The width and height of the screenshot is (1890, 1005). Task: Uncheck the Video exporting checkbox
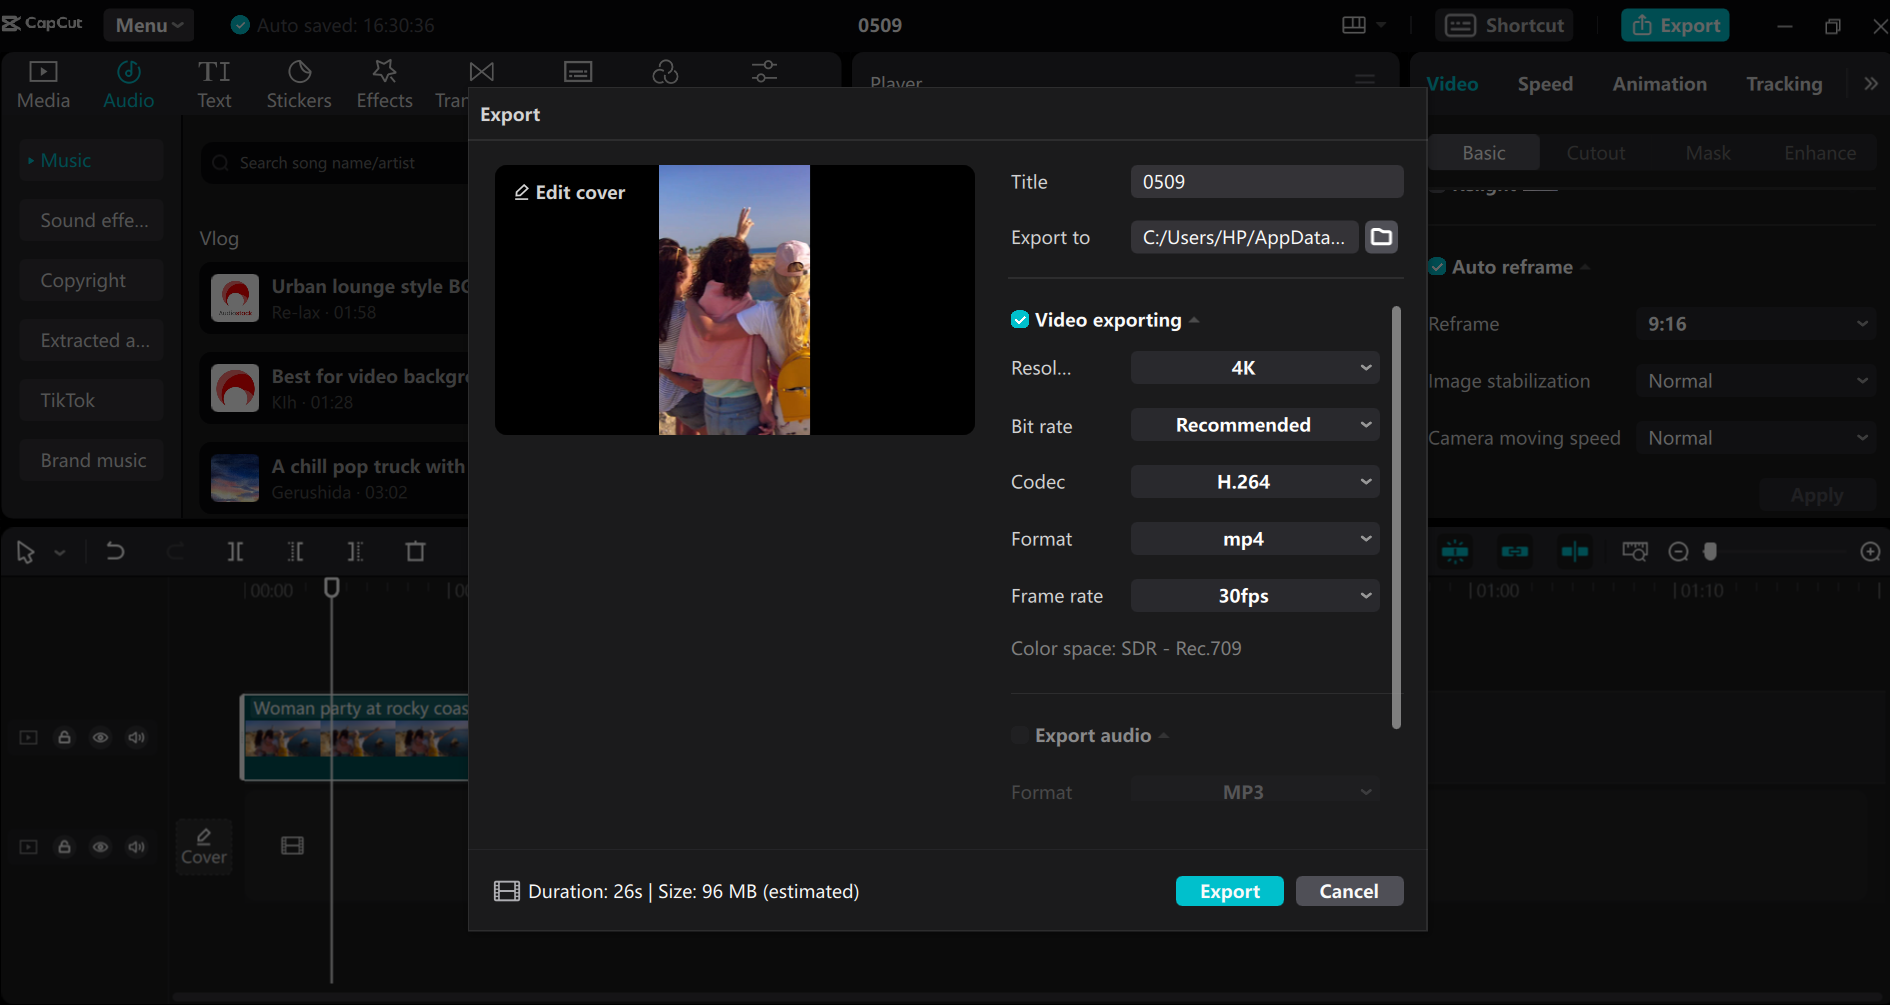1020,319
